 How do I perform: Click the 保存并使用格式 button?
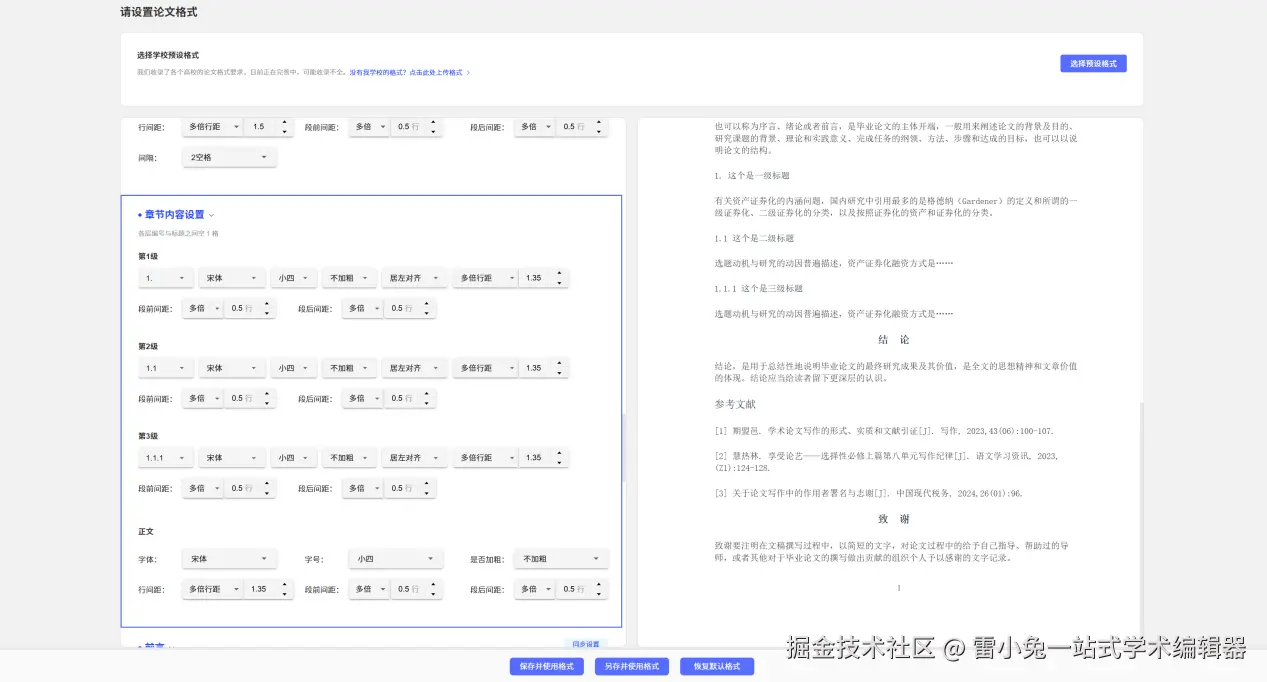pos(545,666)
